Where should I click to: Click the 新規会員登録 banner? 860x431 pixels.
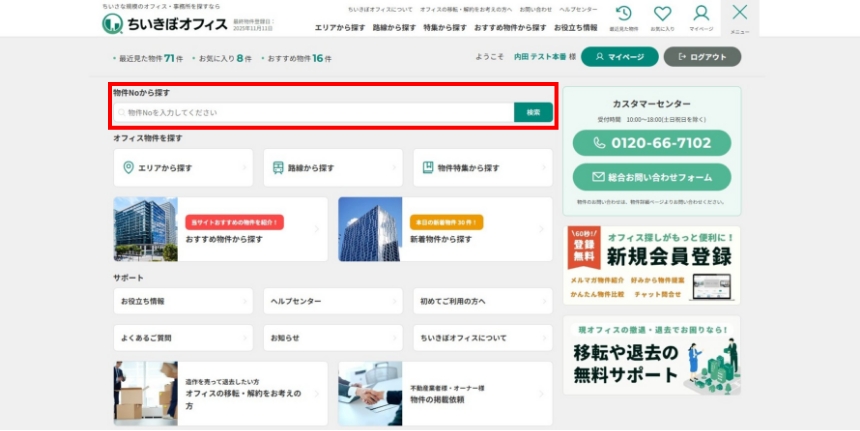(652, 264)
